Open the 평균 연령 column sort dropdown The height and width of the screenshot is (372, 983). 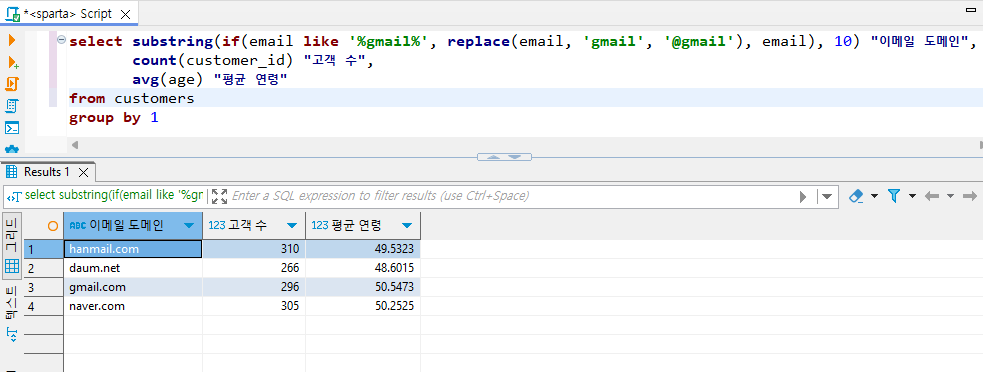tap(407, 226)
